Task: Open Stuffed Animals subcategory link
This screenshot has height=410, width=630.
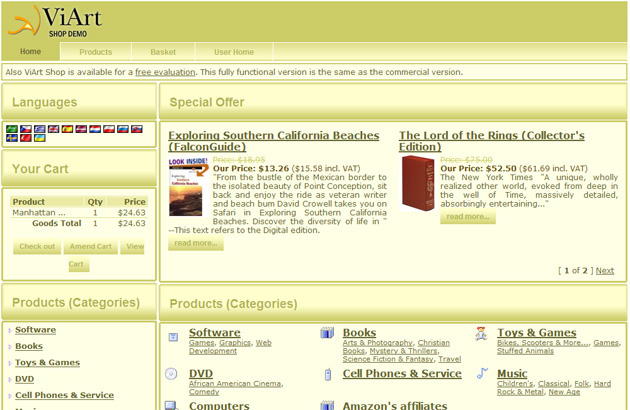Action: (525, 351)
